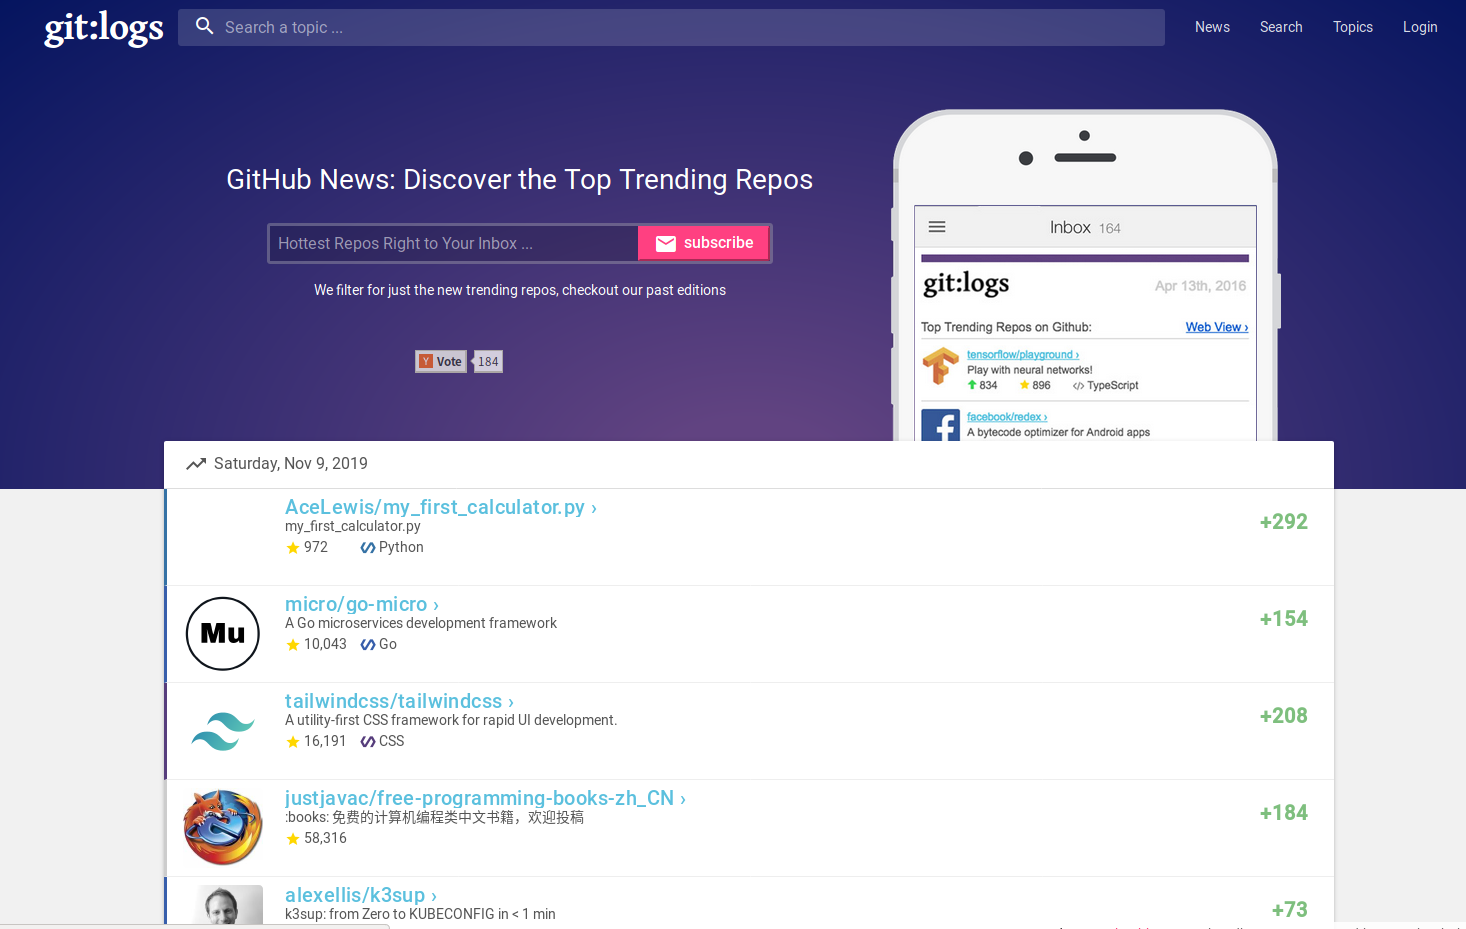Click the code icon beside CSS
The image size is (1466, 929).
368,742
